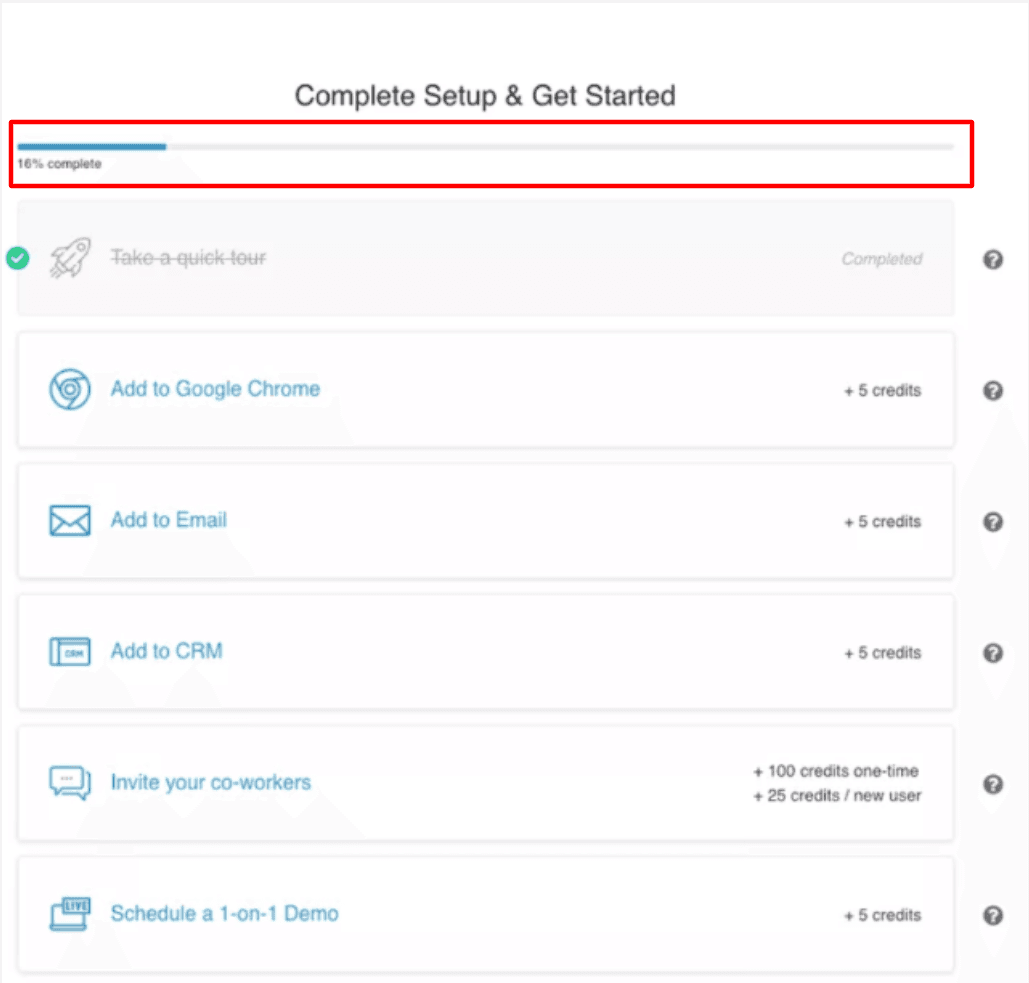Click the help icon for Schedule a 1-on-1 Demo
This screenshot has height=983, width=1029.
(993, 915)
